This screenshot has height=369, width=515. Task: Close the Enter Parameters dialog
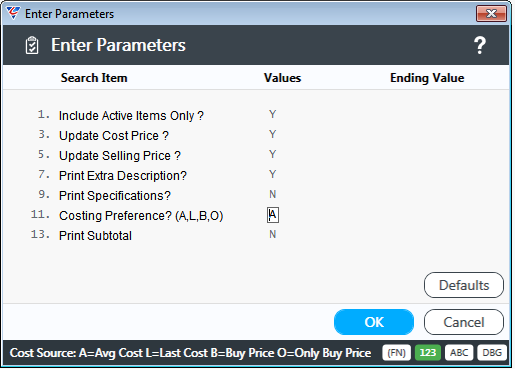point(491,13)
